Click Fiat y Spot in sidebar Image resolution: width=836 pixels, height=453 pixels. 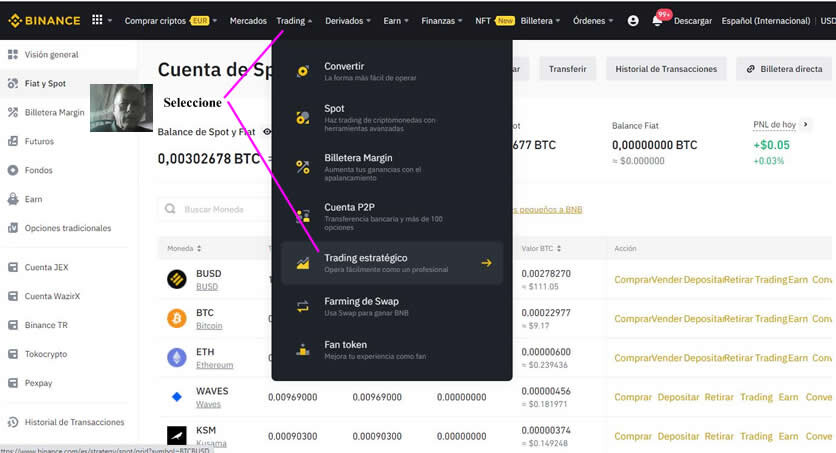(45, 83)
